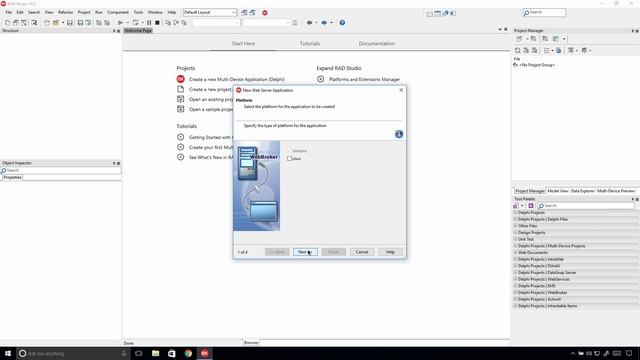Click the purple Tool Palette icon beside search
Screen dimensions: 640x360
(531, 206)
